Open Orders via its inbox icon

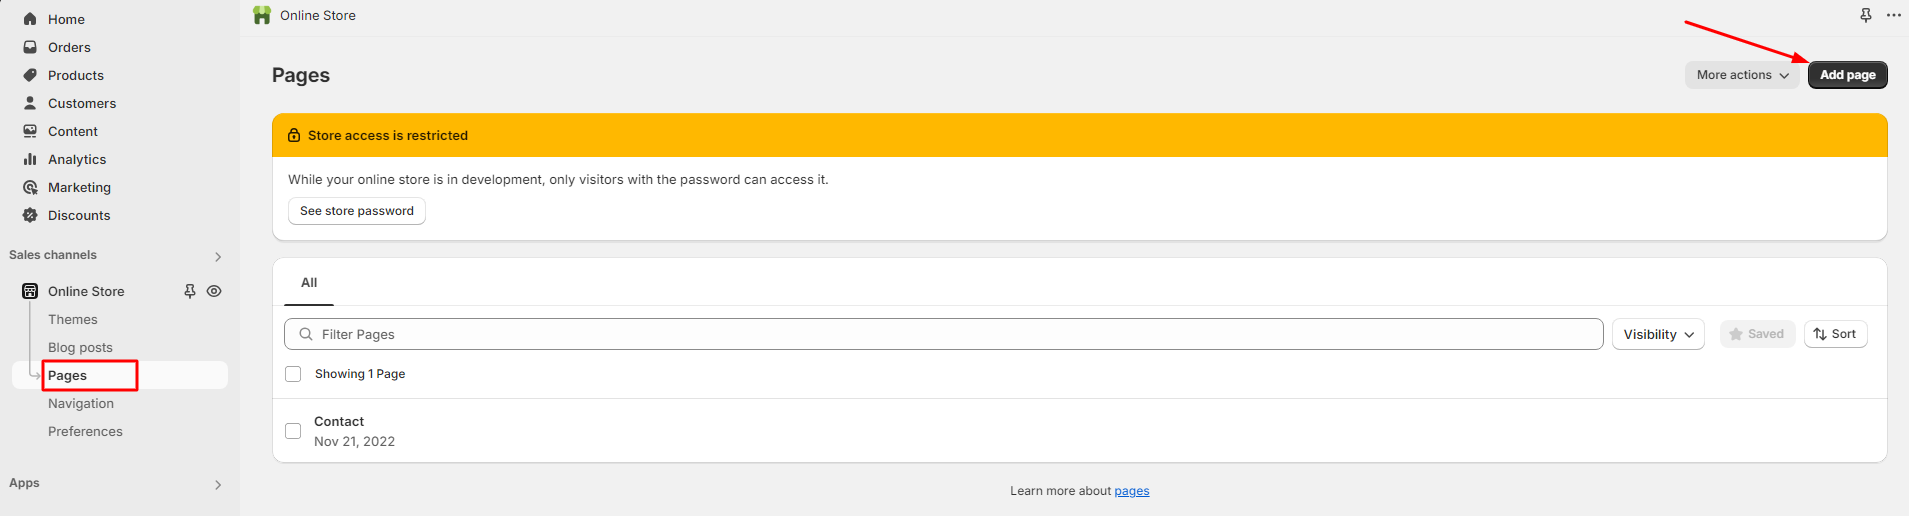[30, 47]
